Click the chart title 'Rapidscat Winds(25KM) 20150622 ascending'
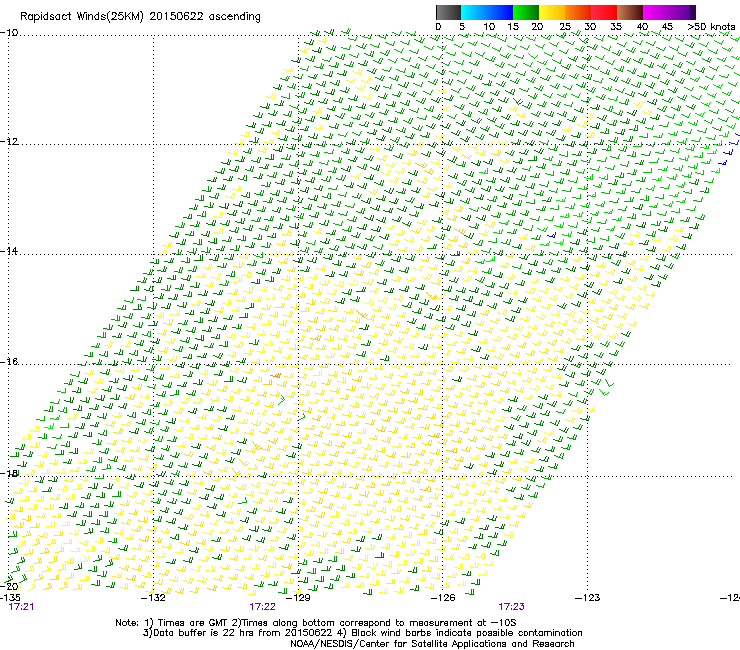Image resolution: width=740 pixels, height=650 pixels. click(x=140, y=17)
